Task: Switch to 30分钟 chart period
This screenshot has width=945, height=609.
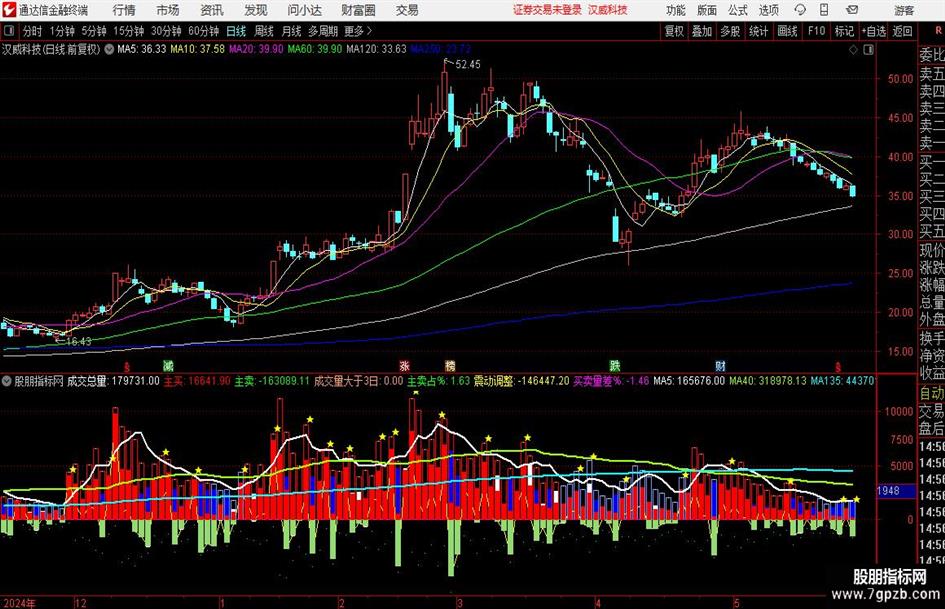Action: pyautogui.click(x=166, y=31)
